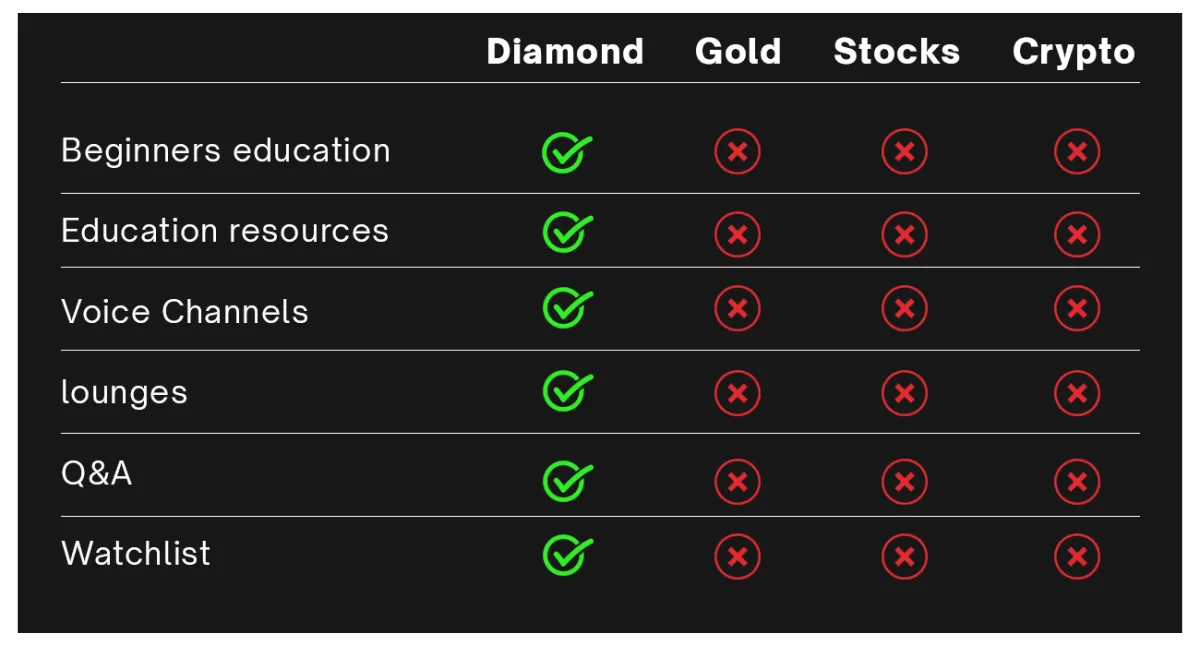
Task: Click the Stocks column heading
Action: [896, 51]
